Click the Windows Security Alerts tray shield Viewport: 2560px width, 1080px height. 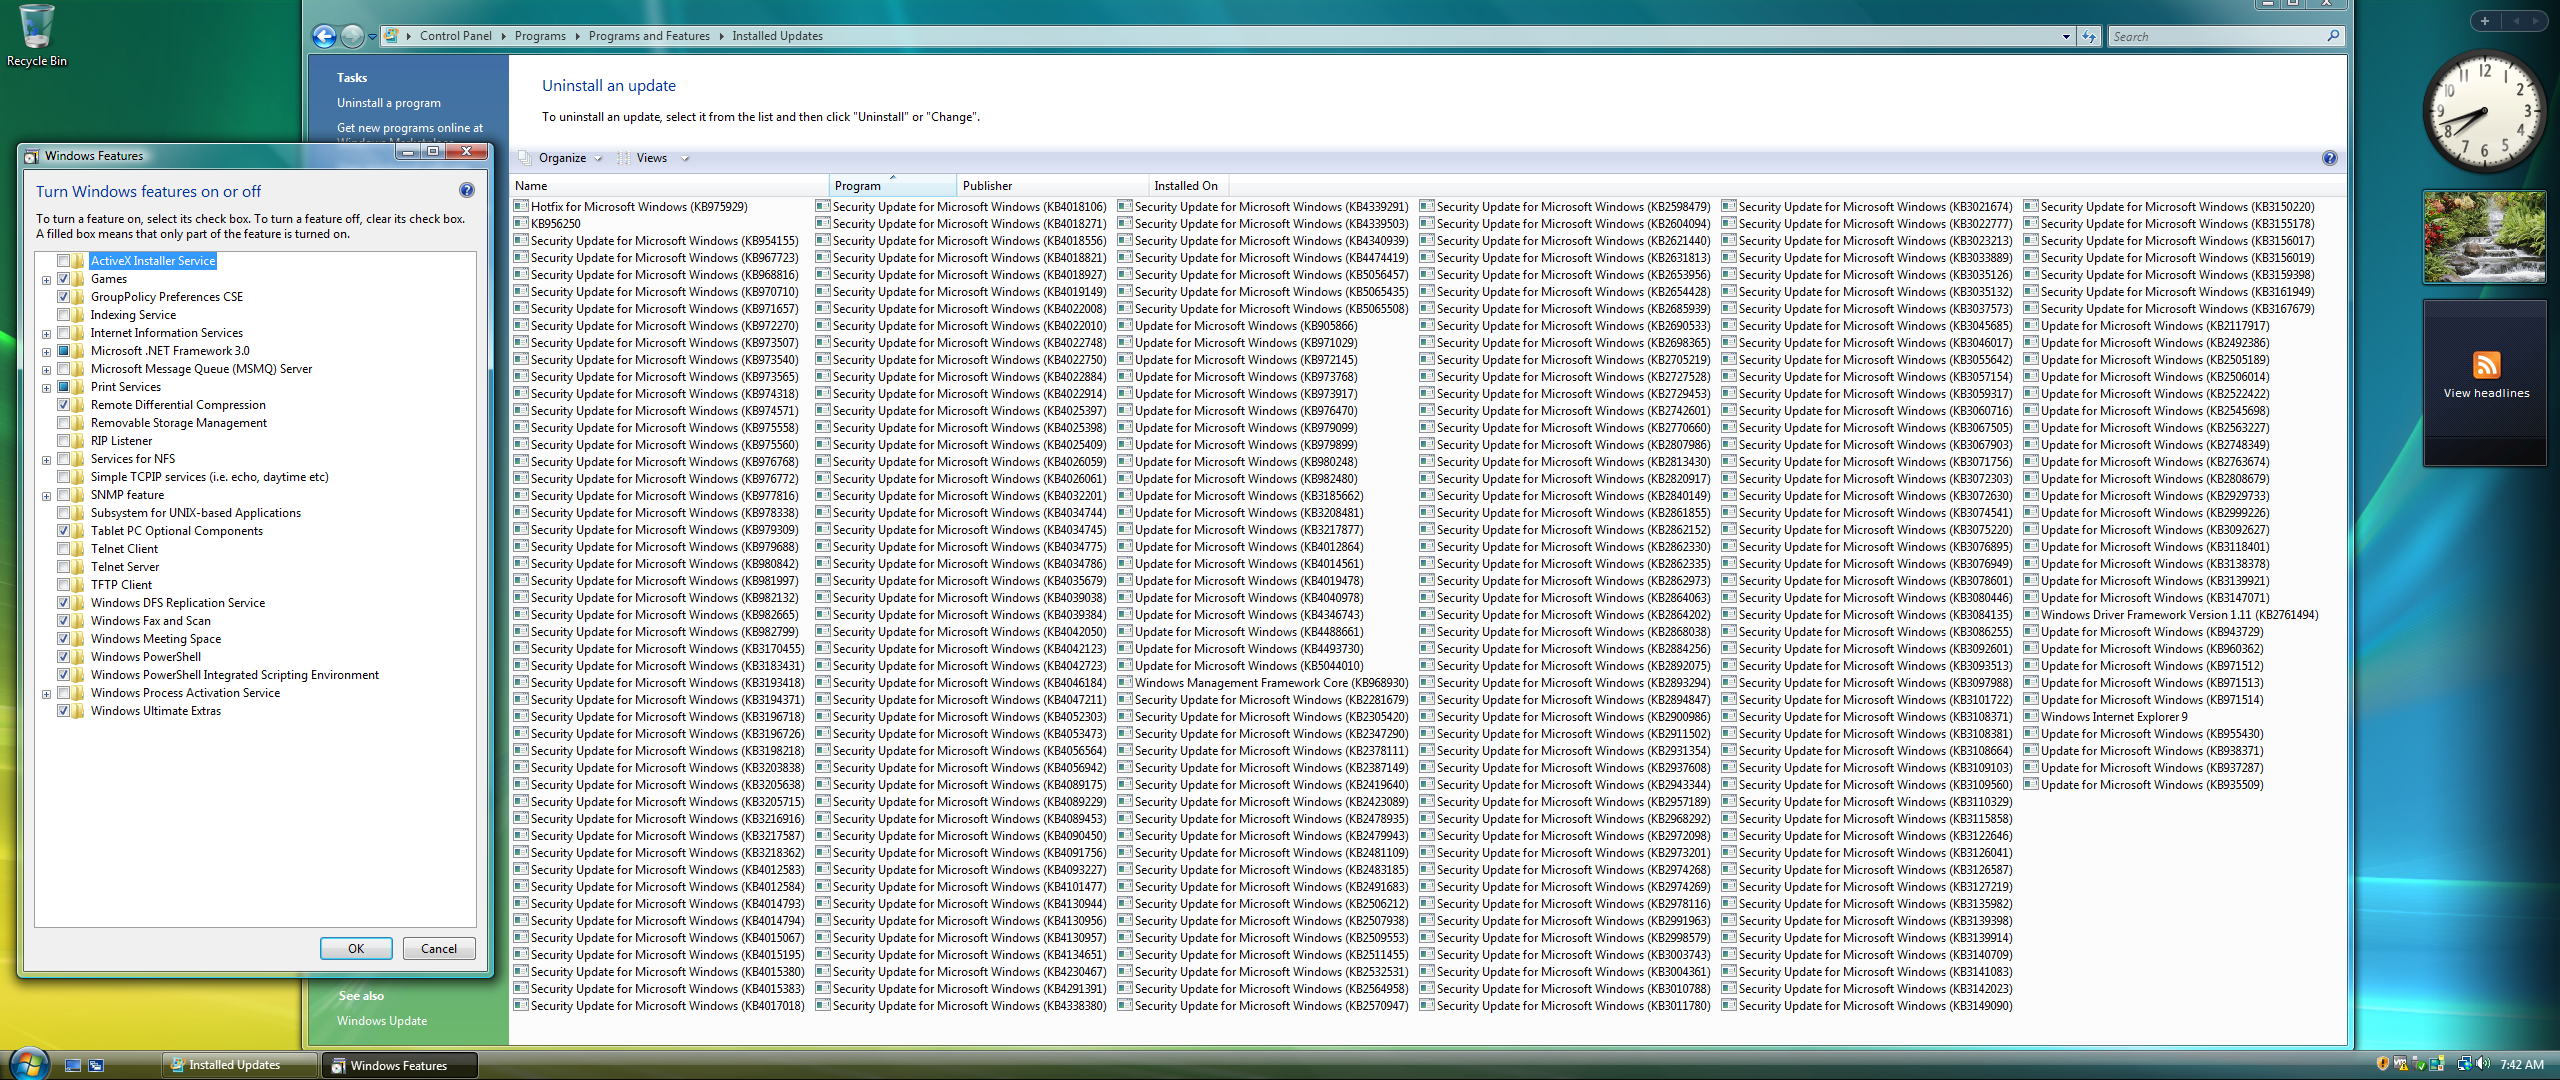point(2383,1064)
